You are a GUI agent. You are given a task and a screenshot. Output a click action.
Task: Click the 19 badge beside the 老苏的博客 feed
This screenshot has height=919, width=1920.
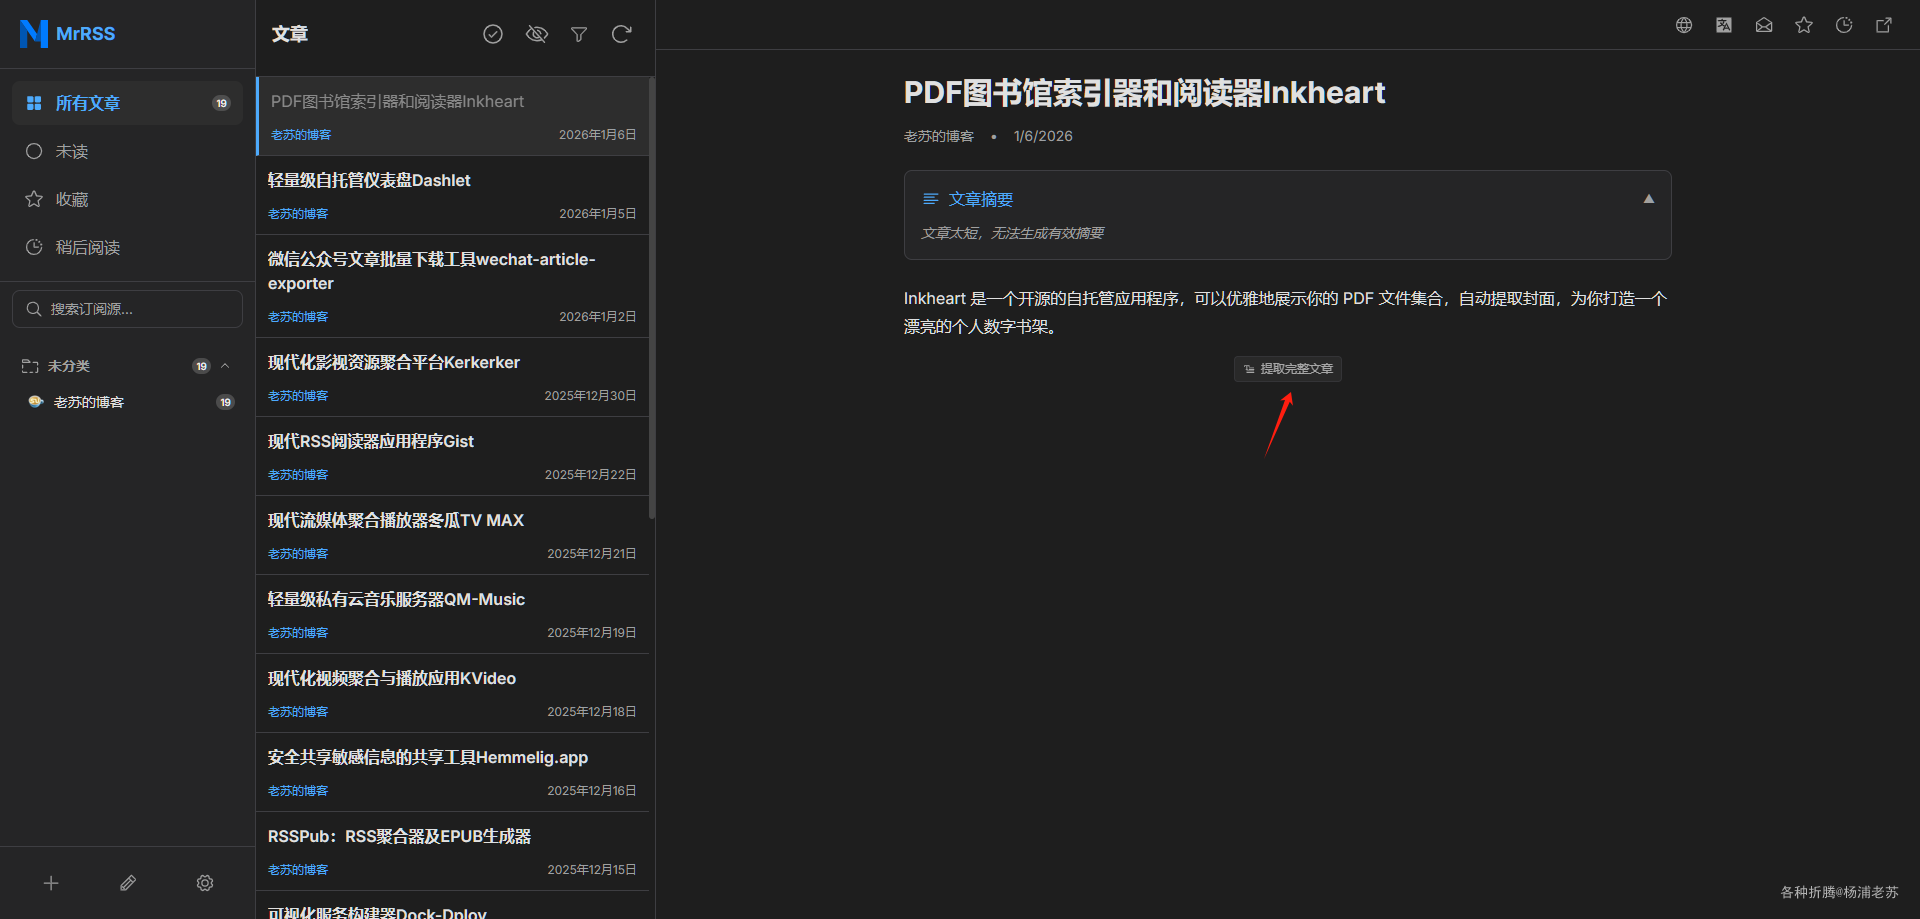226,402
